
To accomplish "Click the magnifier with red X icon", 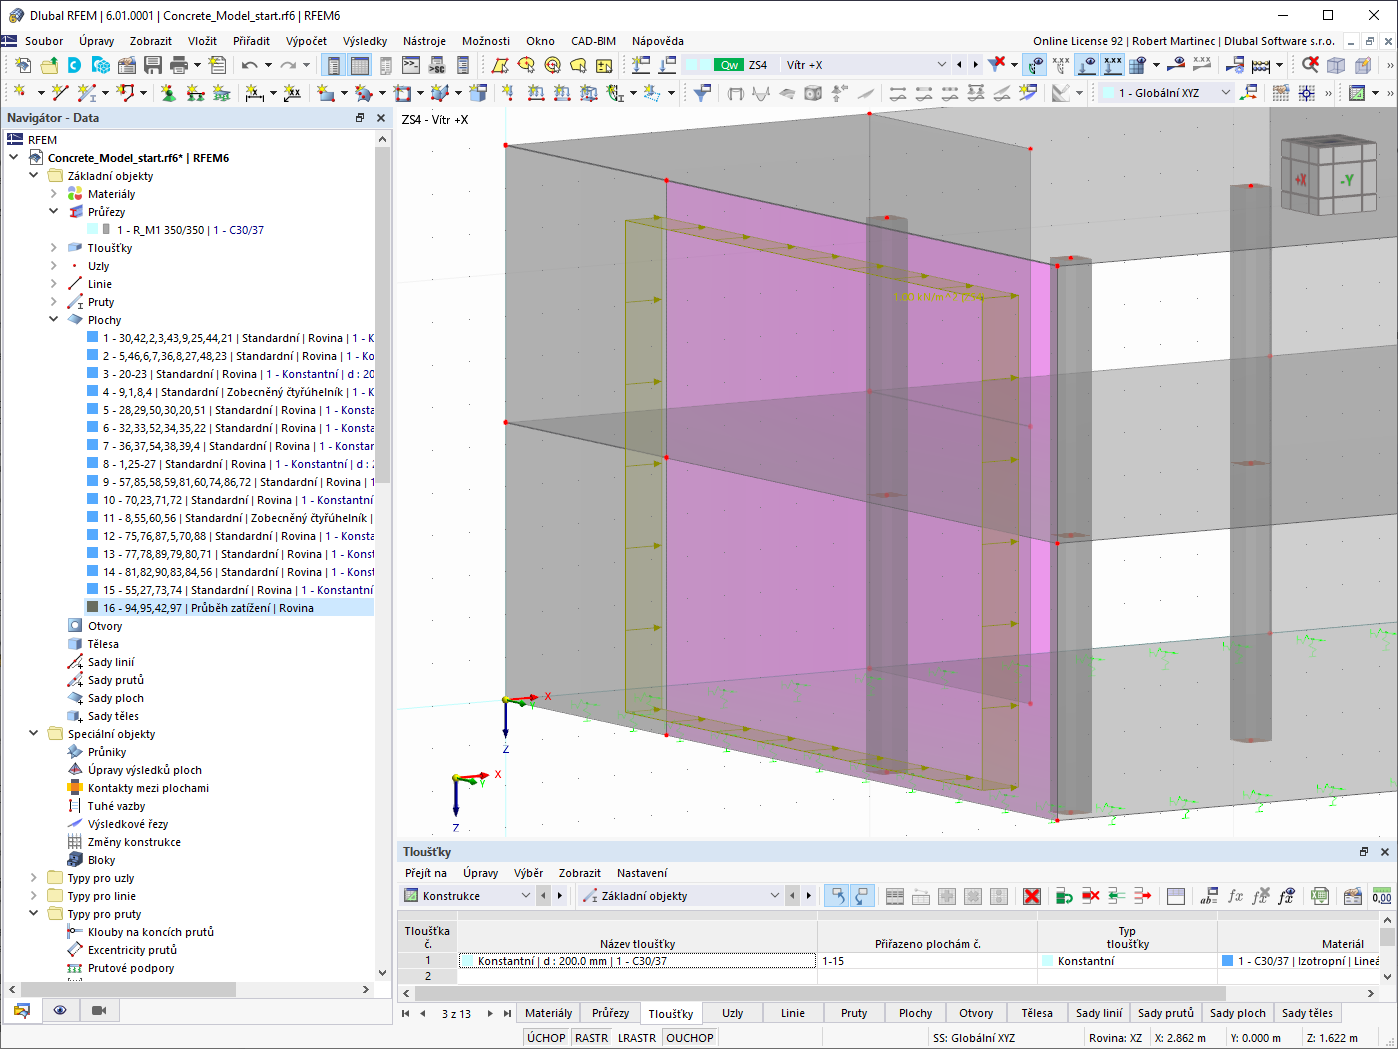I will click(x=1310, y=65).
